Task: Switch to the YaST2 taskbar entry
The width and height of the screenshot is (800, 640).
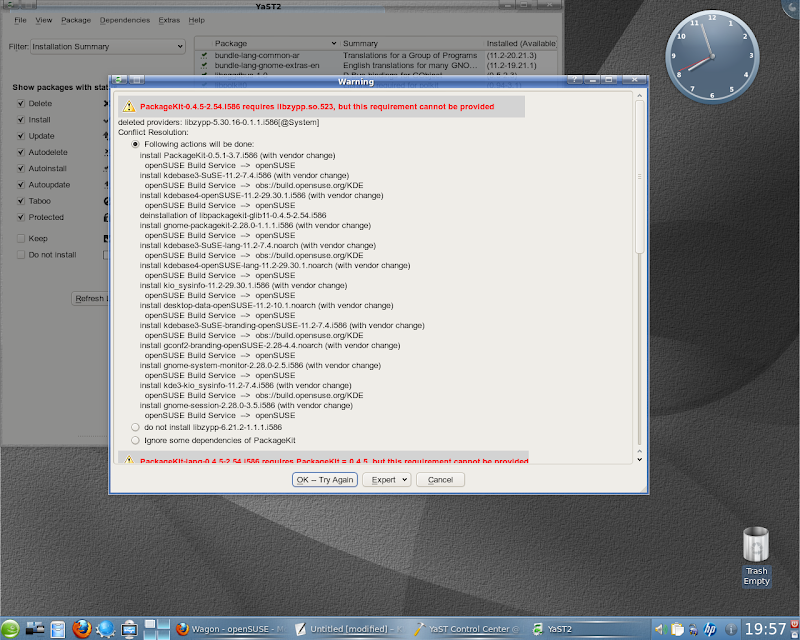Action: pyautogui.click(x=588, y=629)
